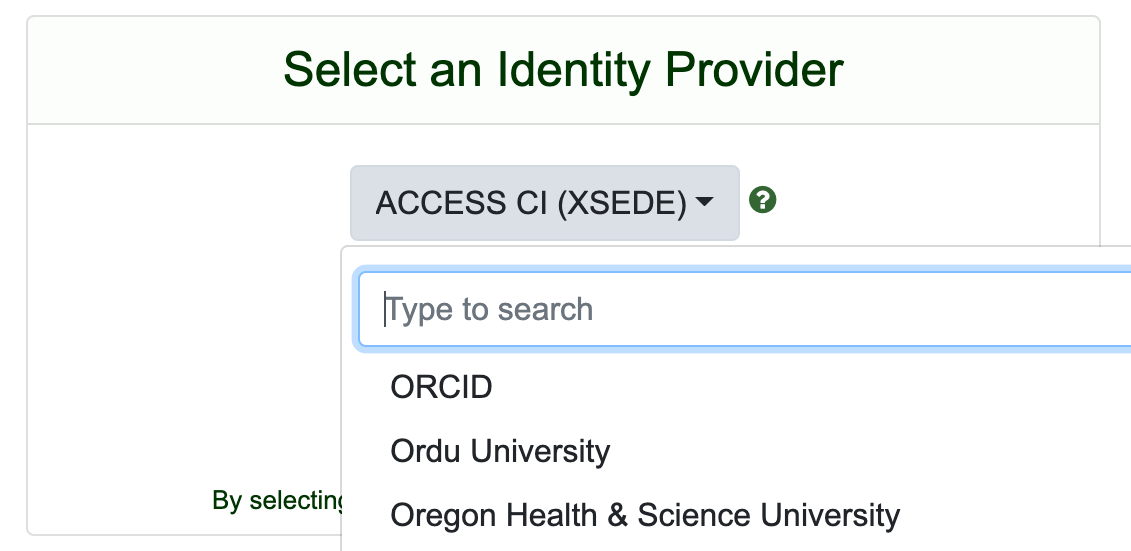Click the green panel title text
The image size is (1131, 551).
click(x=563, y=70)
